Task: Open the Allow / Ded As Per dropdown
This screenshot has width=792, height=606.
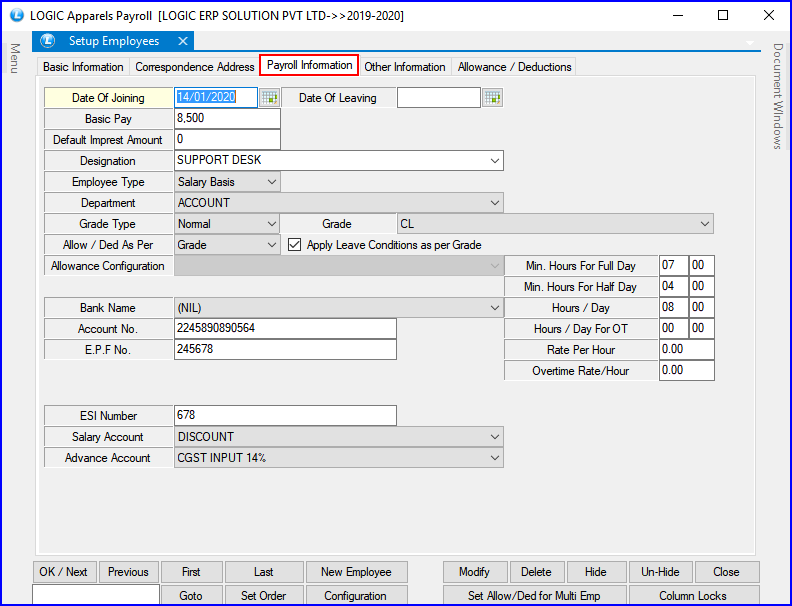Action: (272, 245)
